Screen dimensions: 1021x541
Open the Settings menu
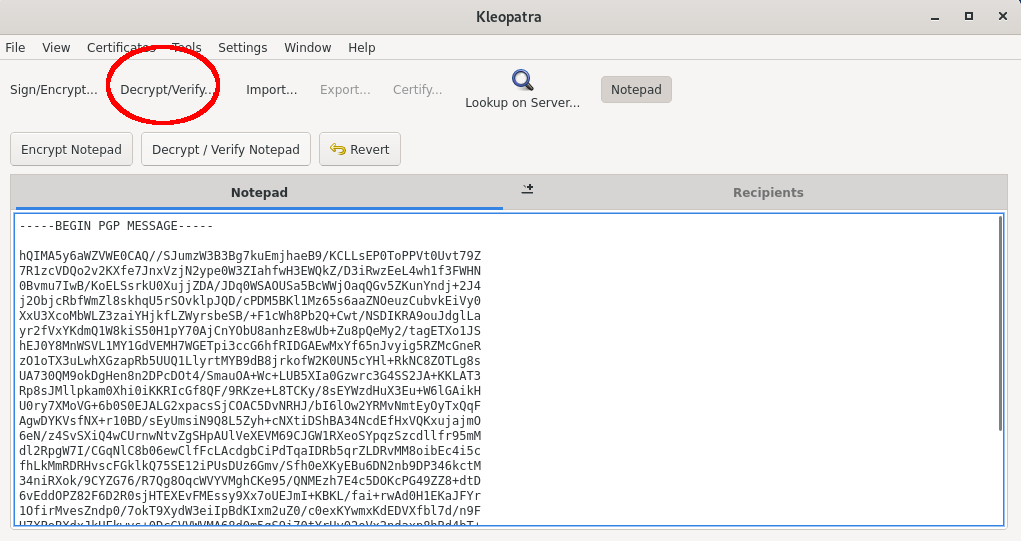[x=242, y=48]
